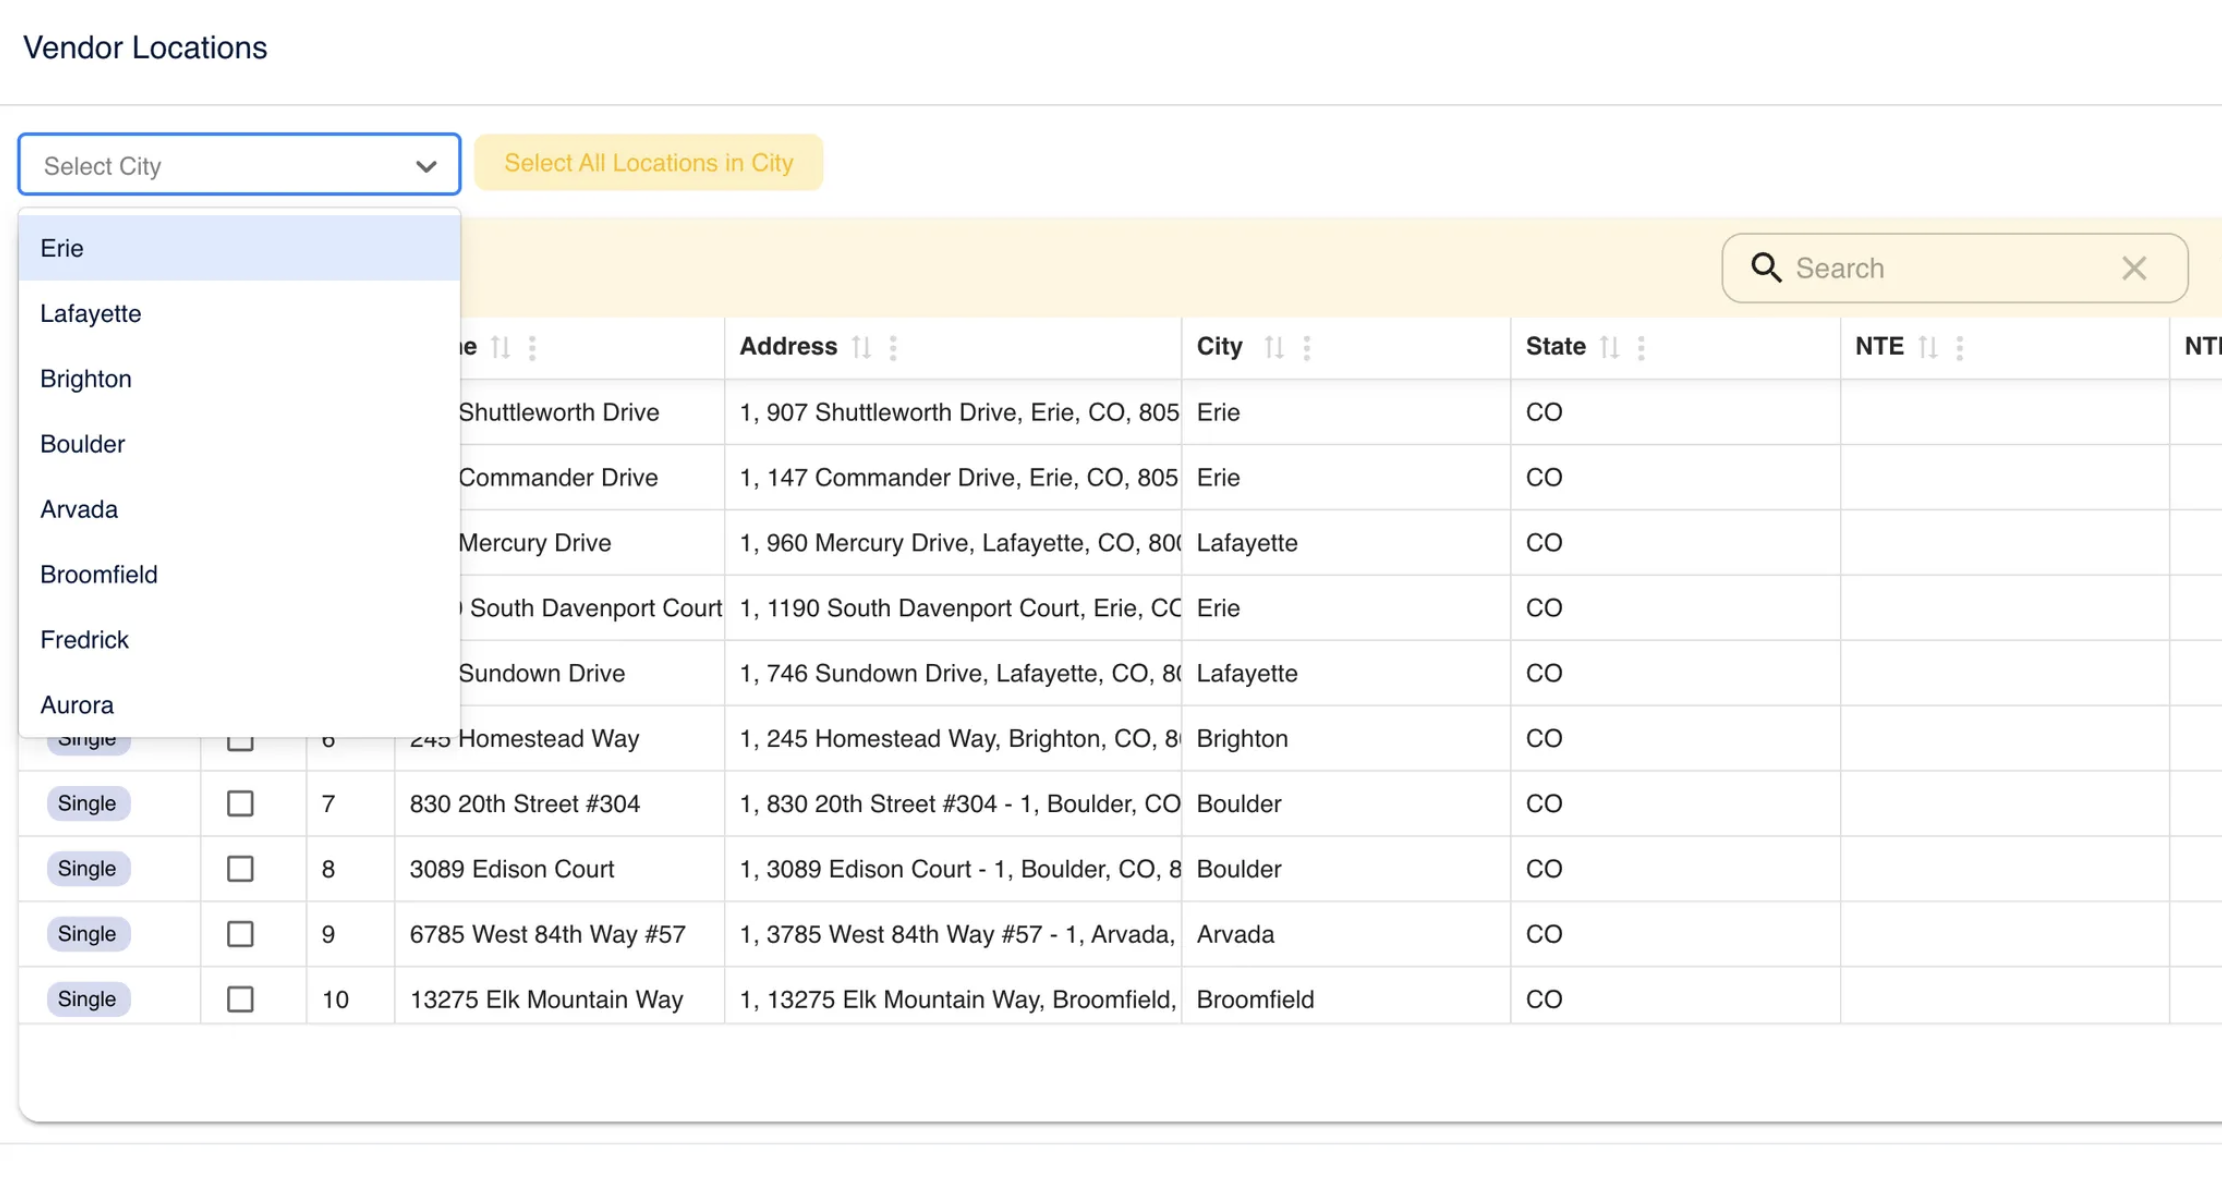2222x1196 pixels.
Task: Sort by NTE column arrows
Action: coord(1927,347)
